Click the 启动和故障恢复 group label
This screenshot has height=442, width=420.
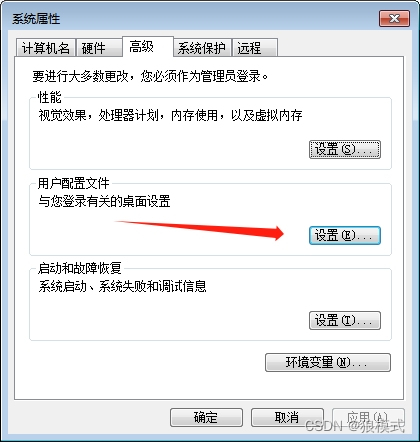click(x=80, y=268)
